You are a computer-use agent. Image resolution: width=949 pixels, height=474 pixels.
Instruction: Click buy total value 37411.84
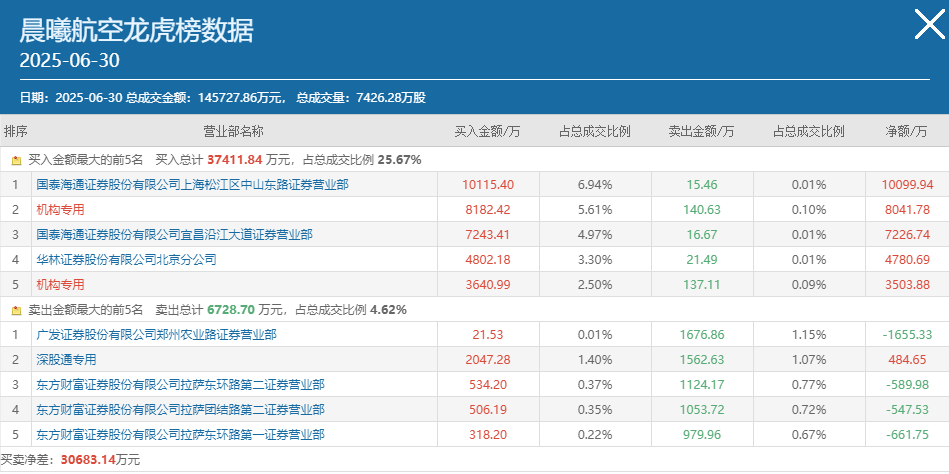pos(235,160)
